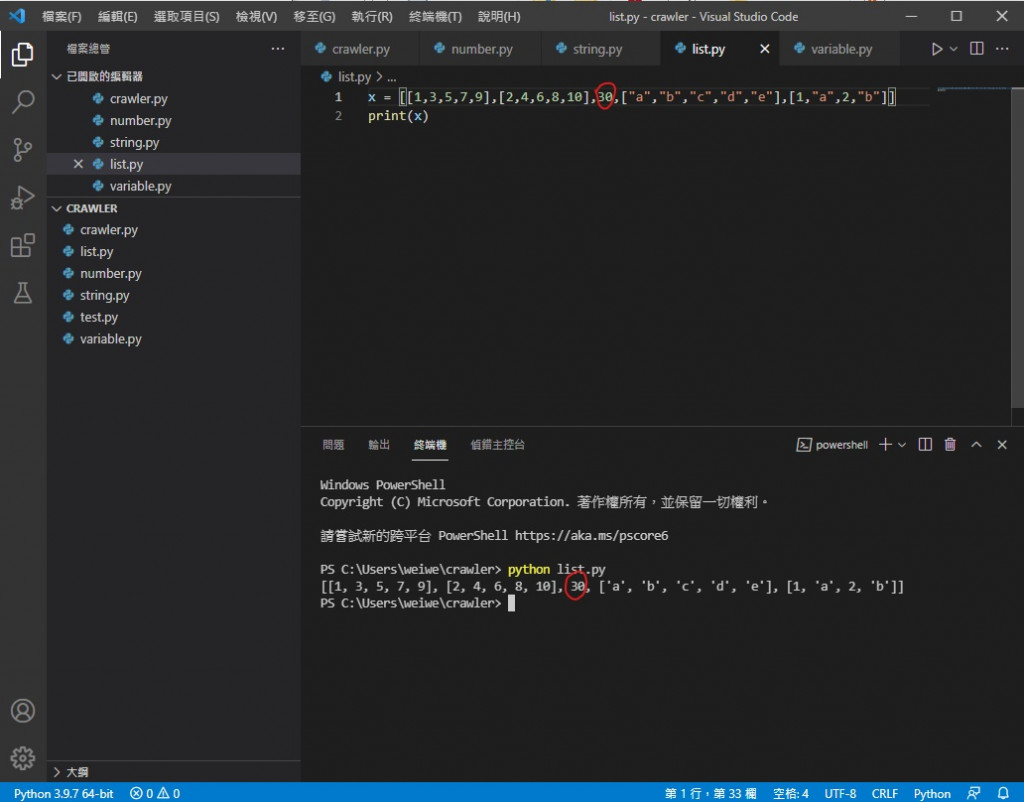Open the Search view in activity bar

(x=22, y=102)
